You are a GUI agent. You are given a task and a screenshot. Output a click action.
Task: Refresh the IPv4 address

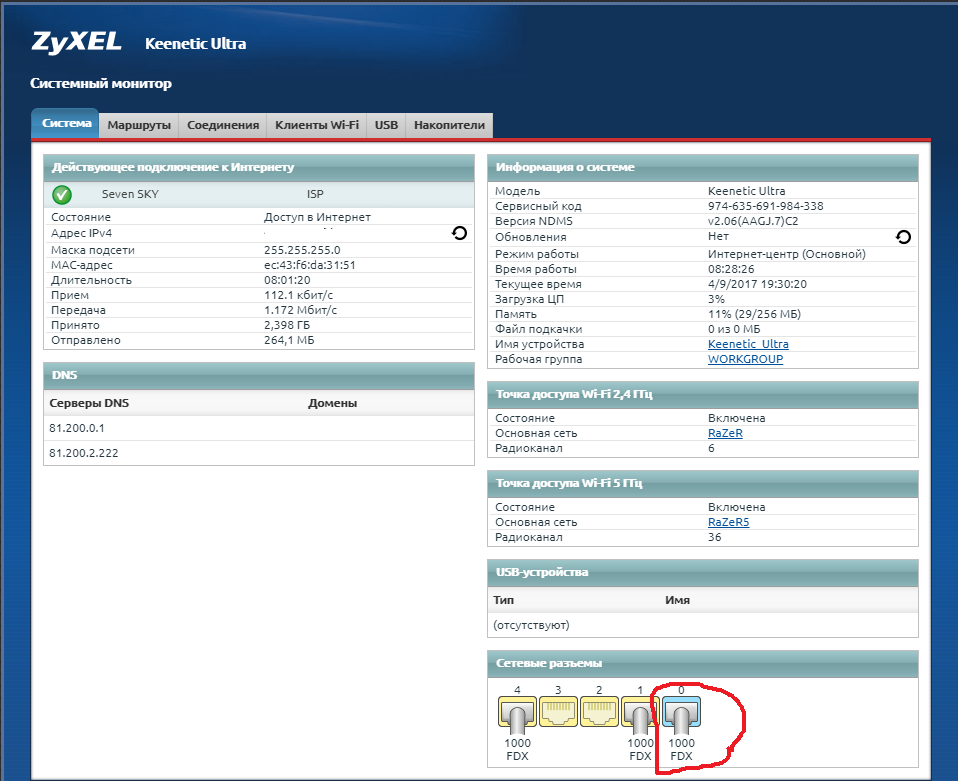pyautogui.click(x=459, y=233)
